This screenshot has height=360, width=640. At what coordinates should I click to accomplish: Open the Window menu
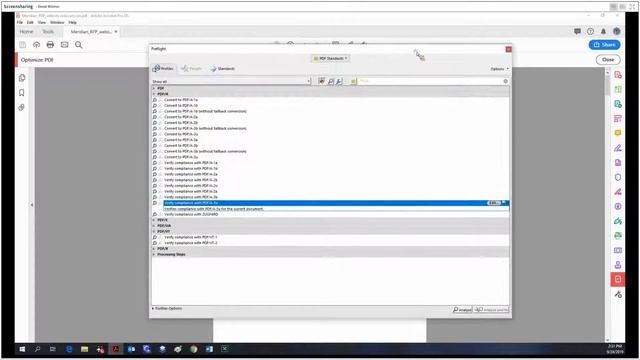click(x=57, y=22)
